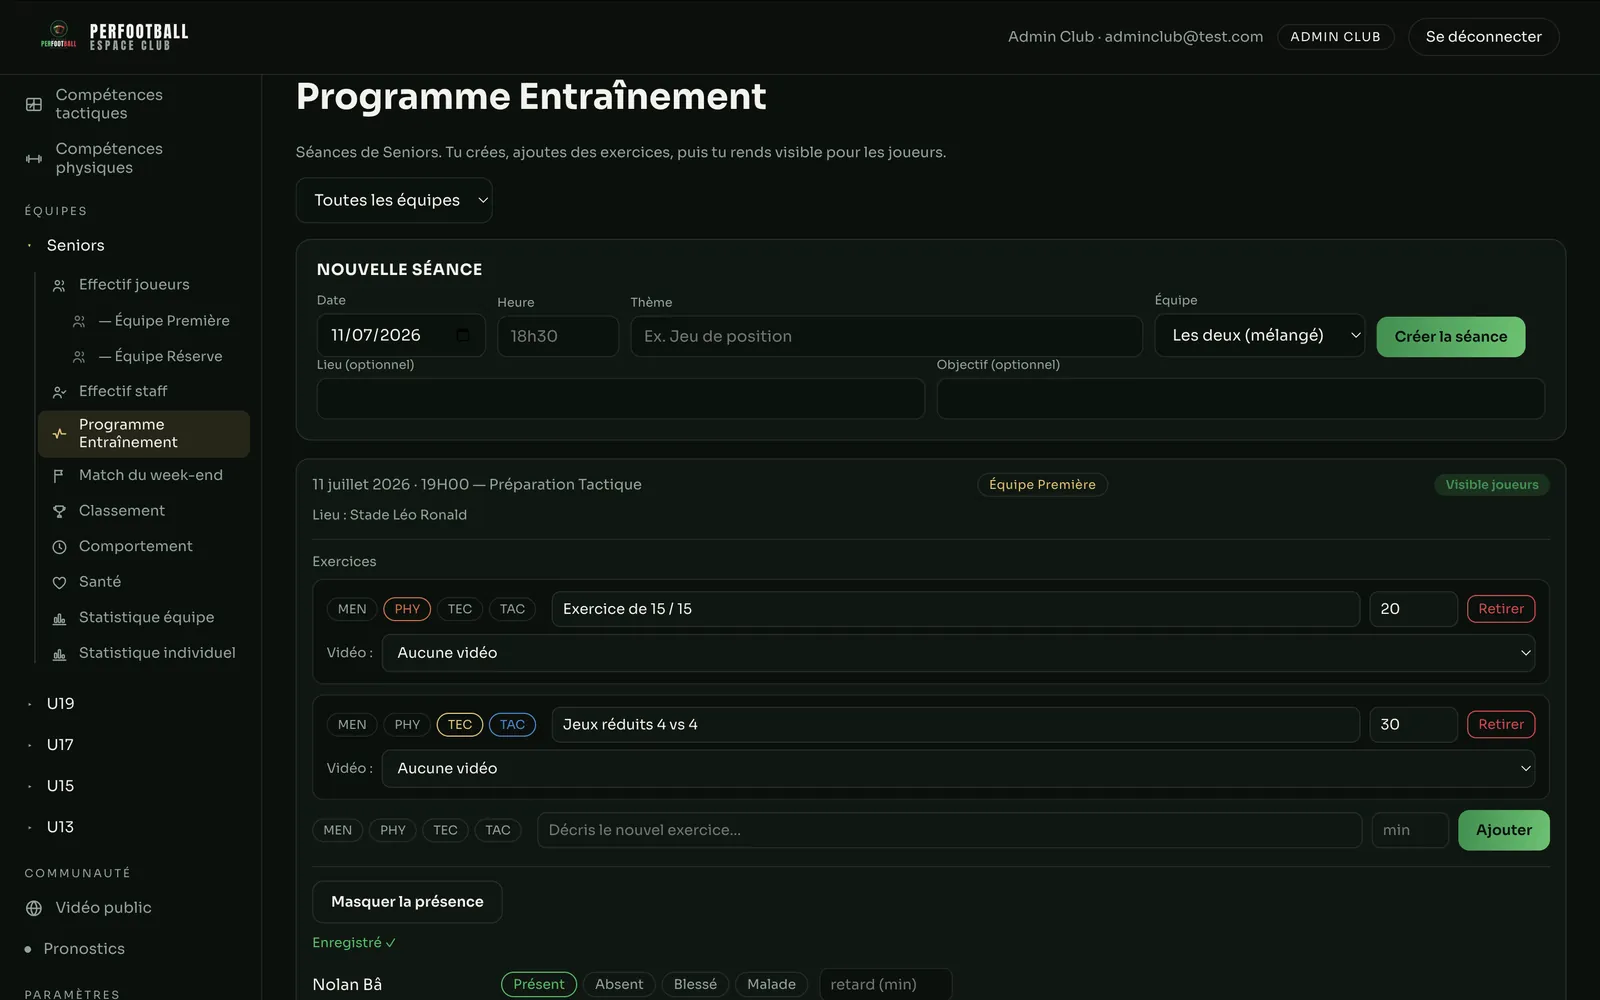Click the Statistique individuel chart icon
Viewport: 1600px width, 1000px height.
coord(59,654)
